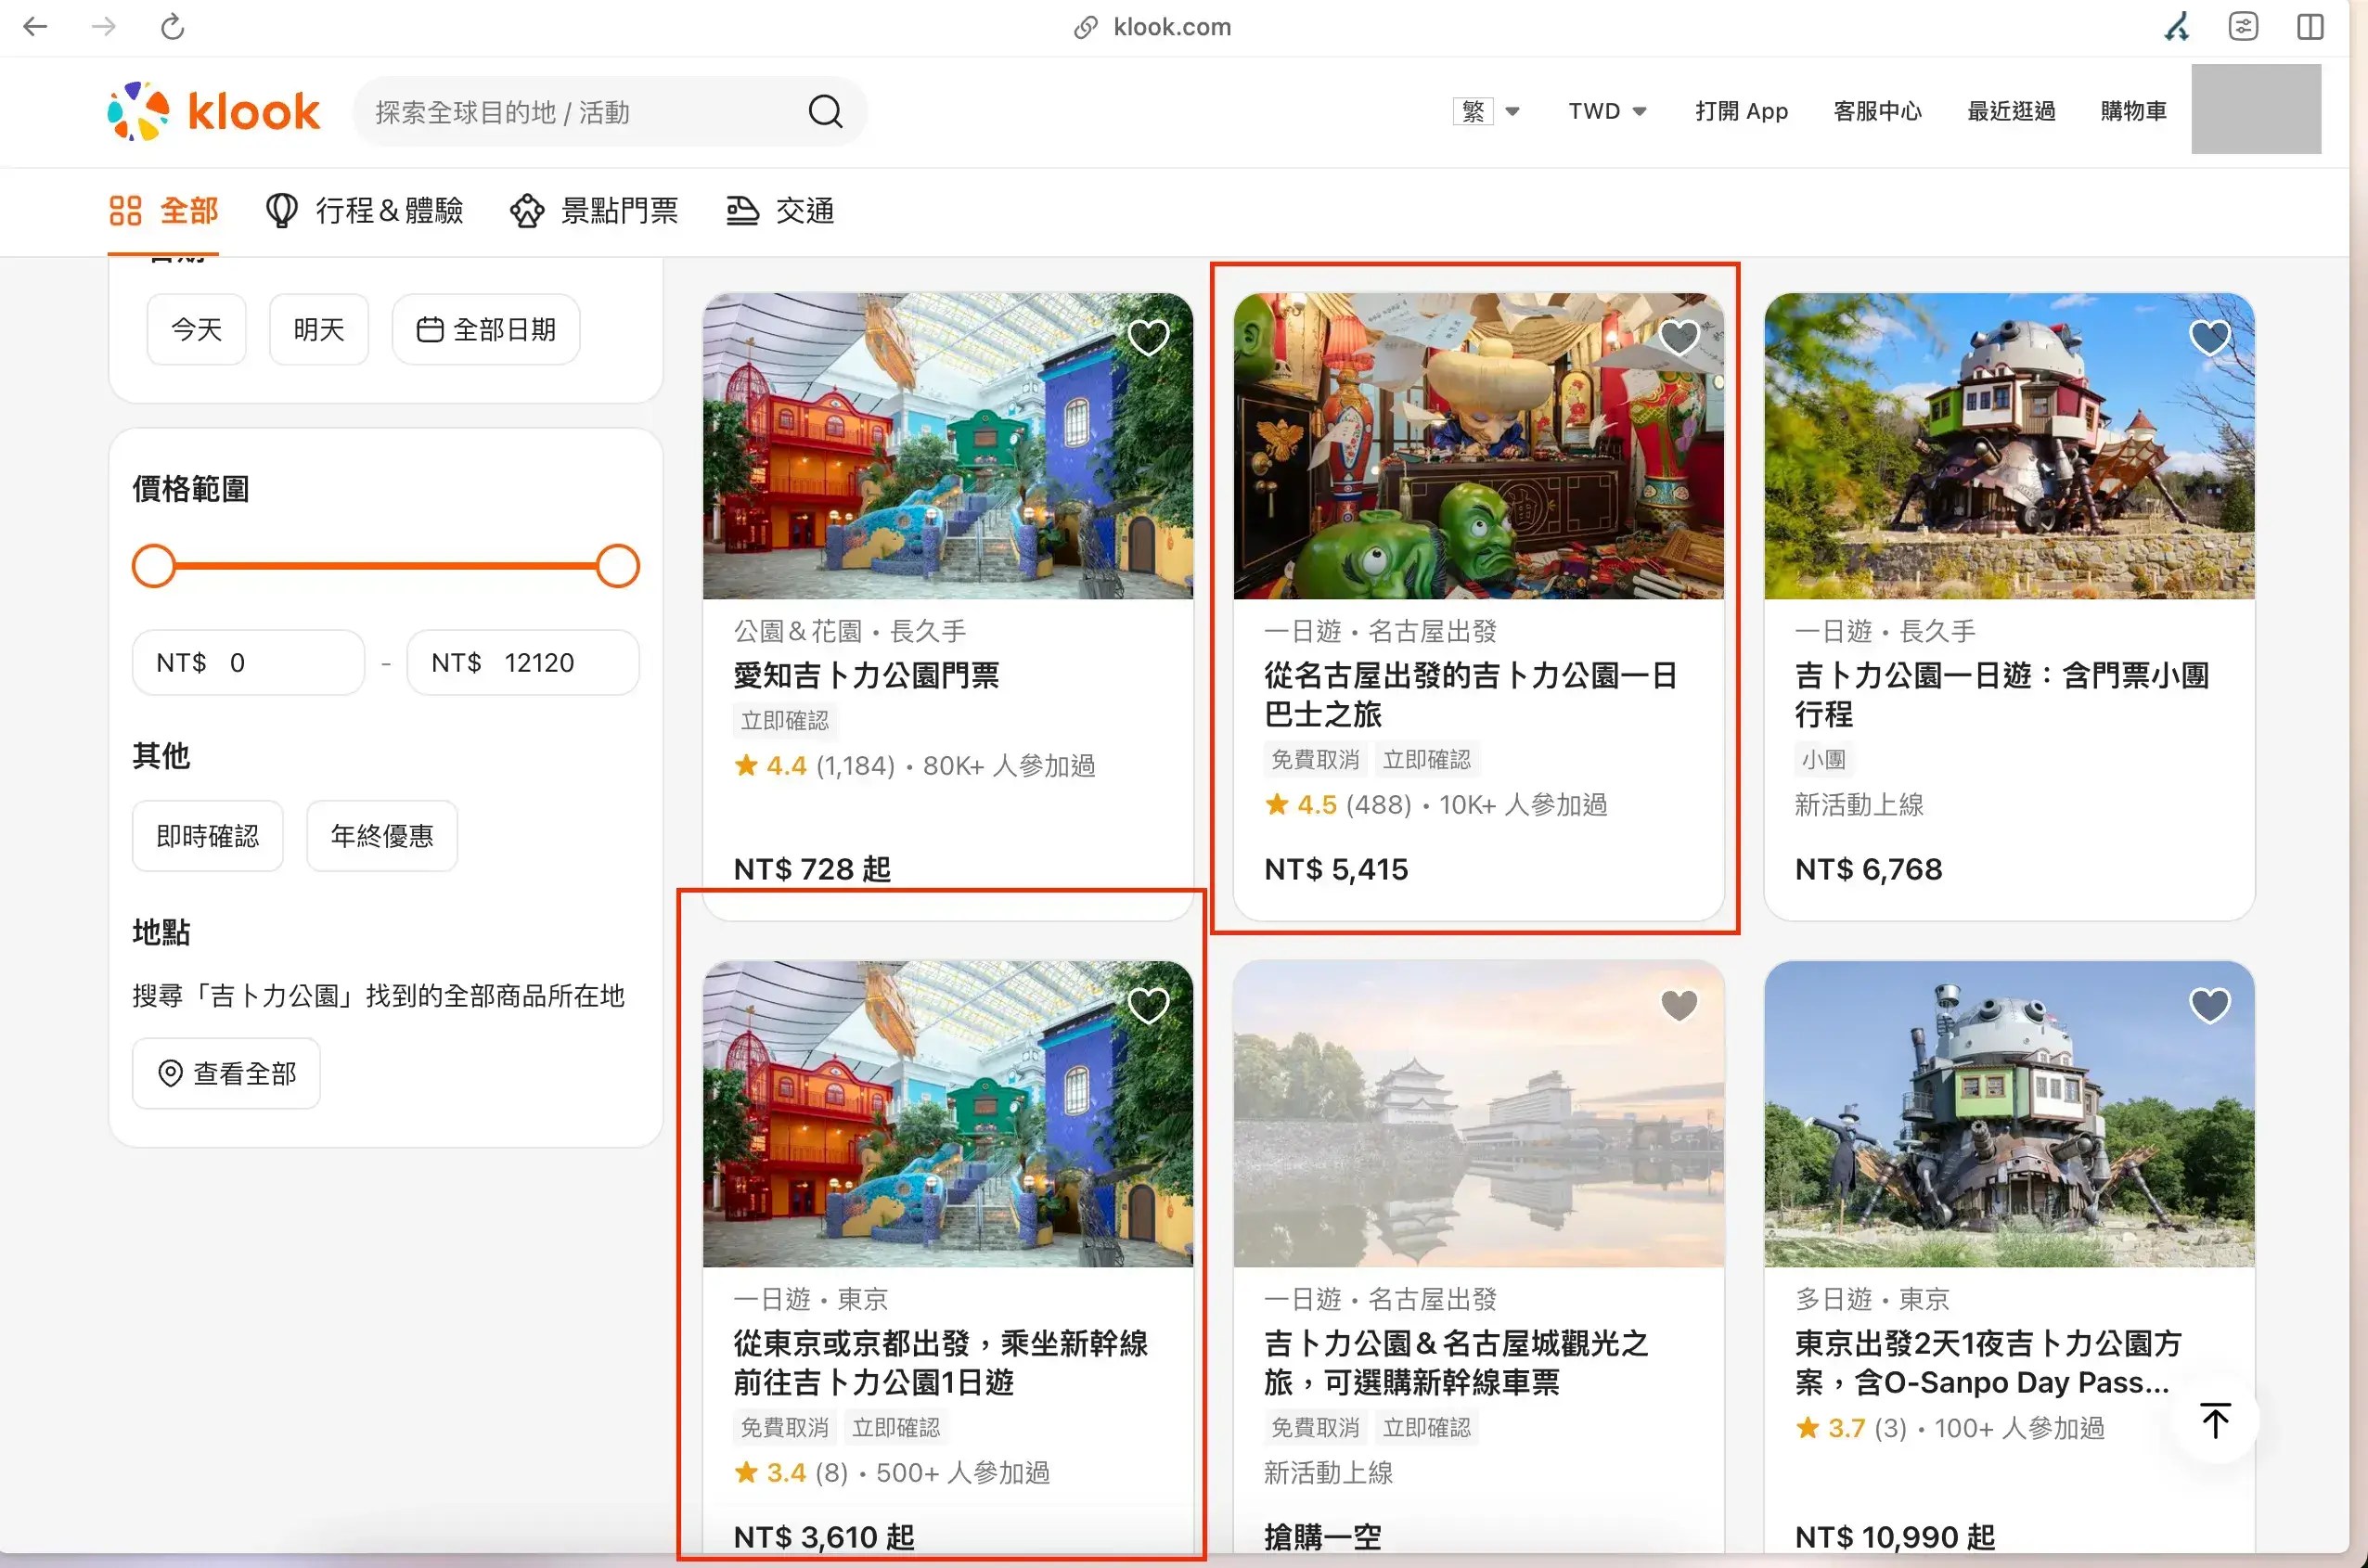Click the location pin icon in 查看全部
Image resolution: width=2368 pixels, height=1568 pixels.
170,1072
